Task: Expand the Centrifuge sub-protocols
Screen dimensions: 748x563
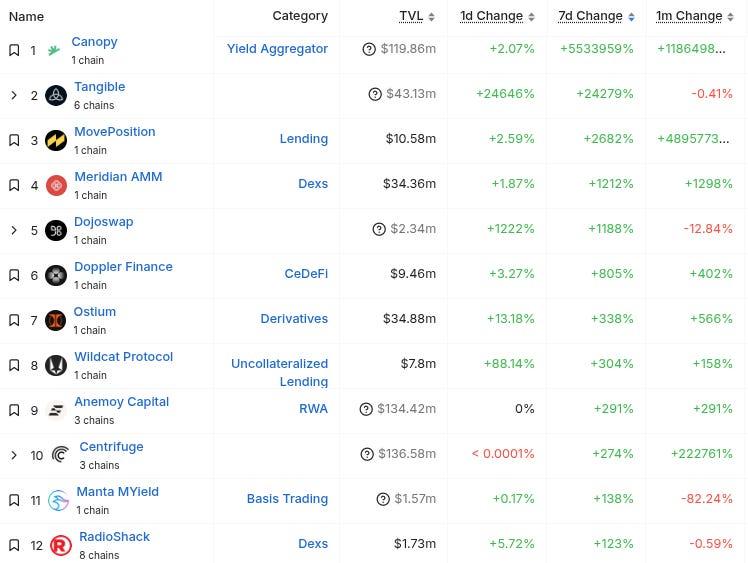Action: tap(14, 455)
